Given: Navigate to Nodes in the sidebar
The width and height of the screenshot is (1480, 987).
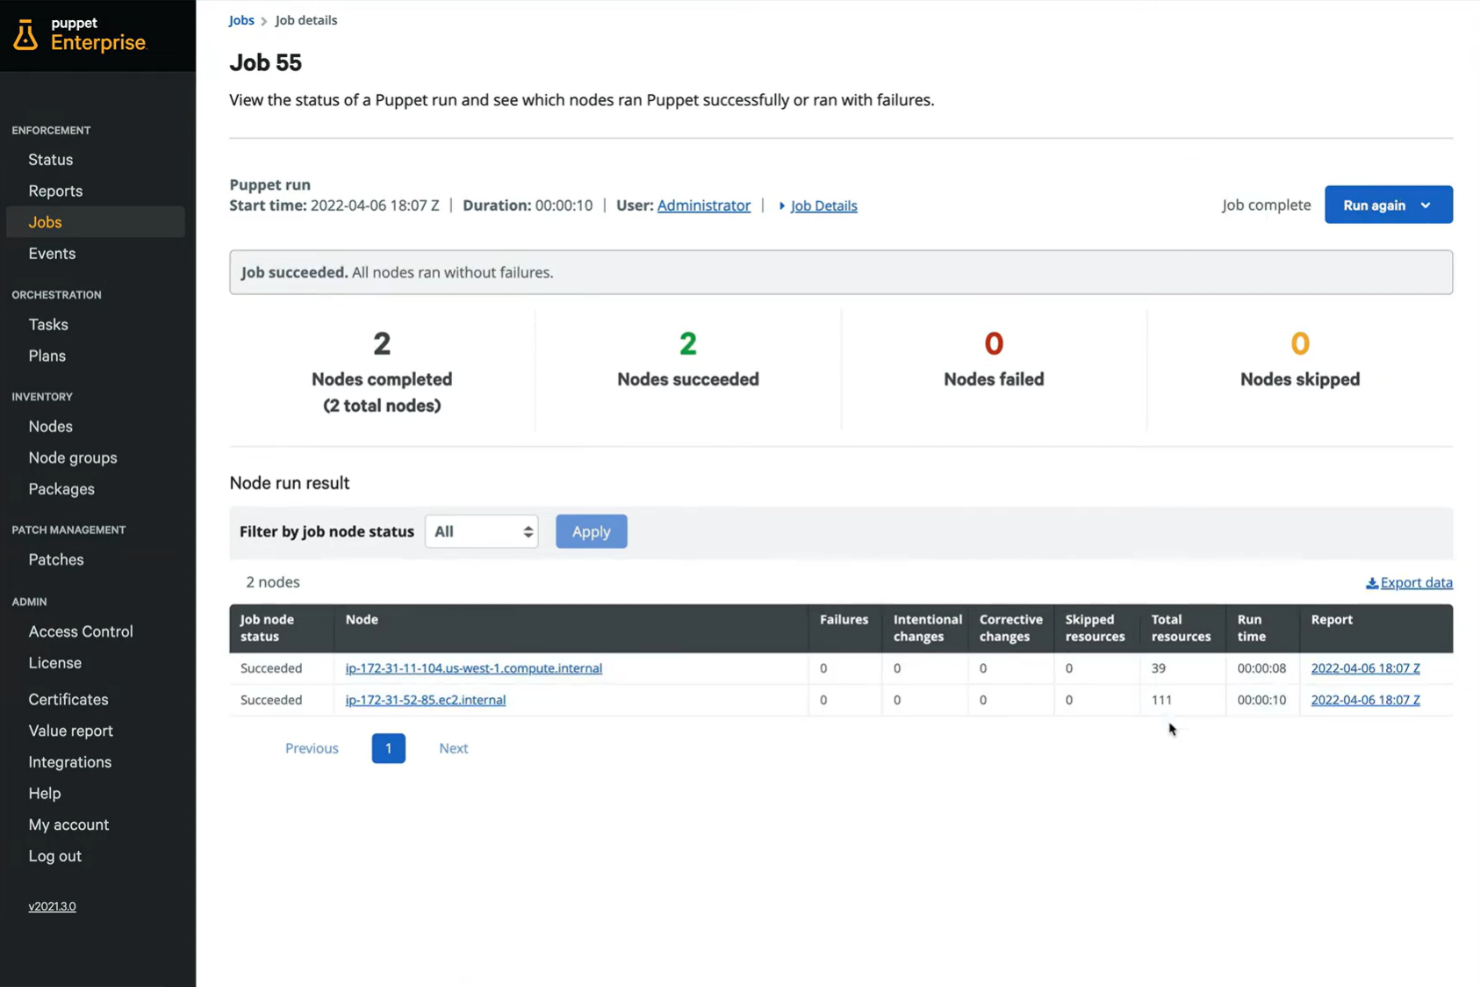Looking at the screenshot, I should pos(50,426).
